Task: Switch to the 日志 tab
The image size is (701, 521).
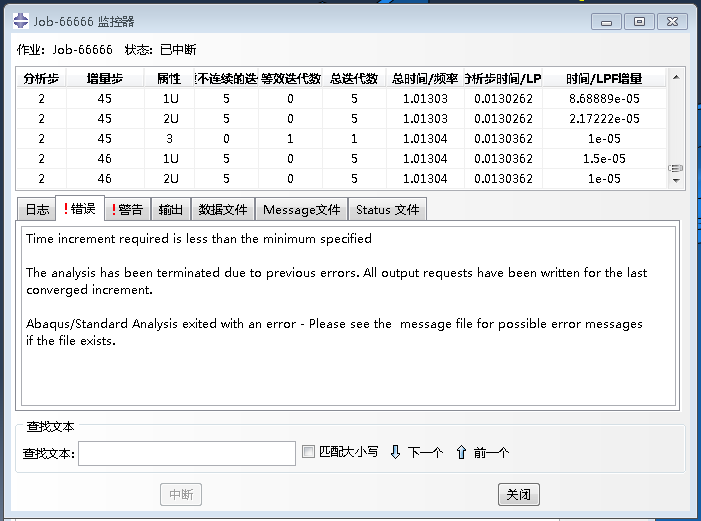Action: [37, 209]
